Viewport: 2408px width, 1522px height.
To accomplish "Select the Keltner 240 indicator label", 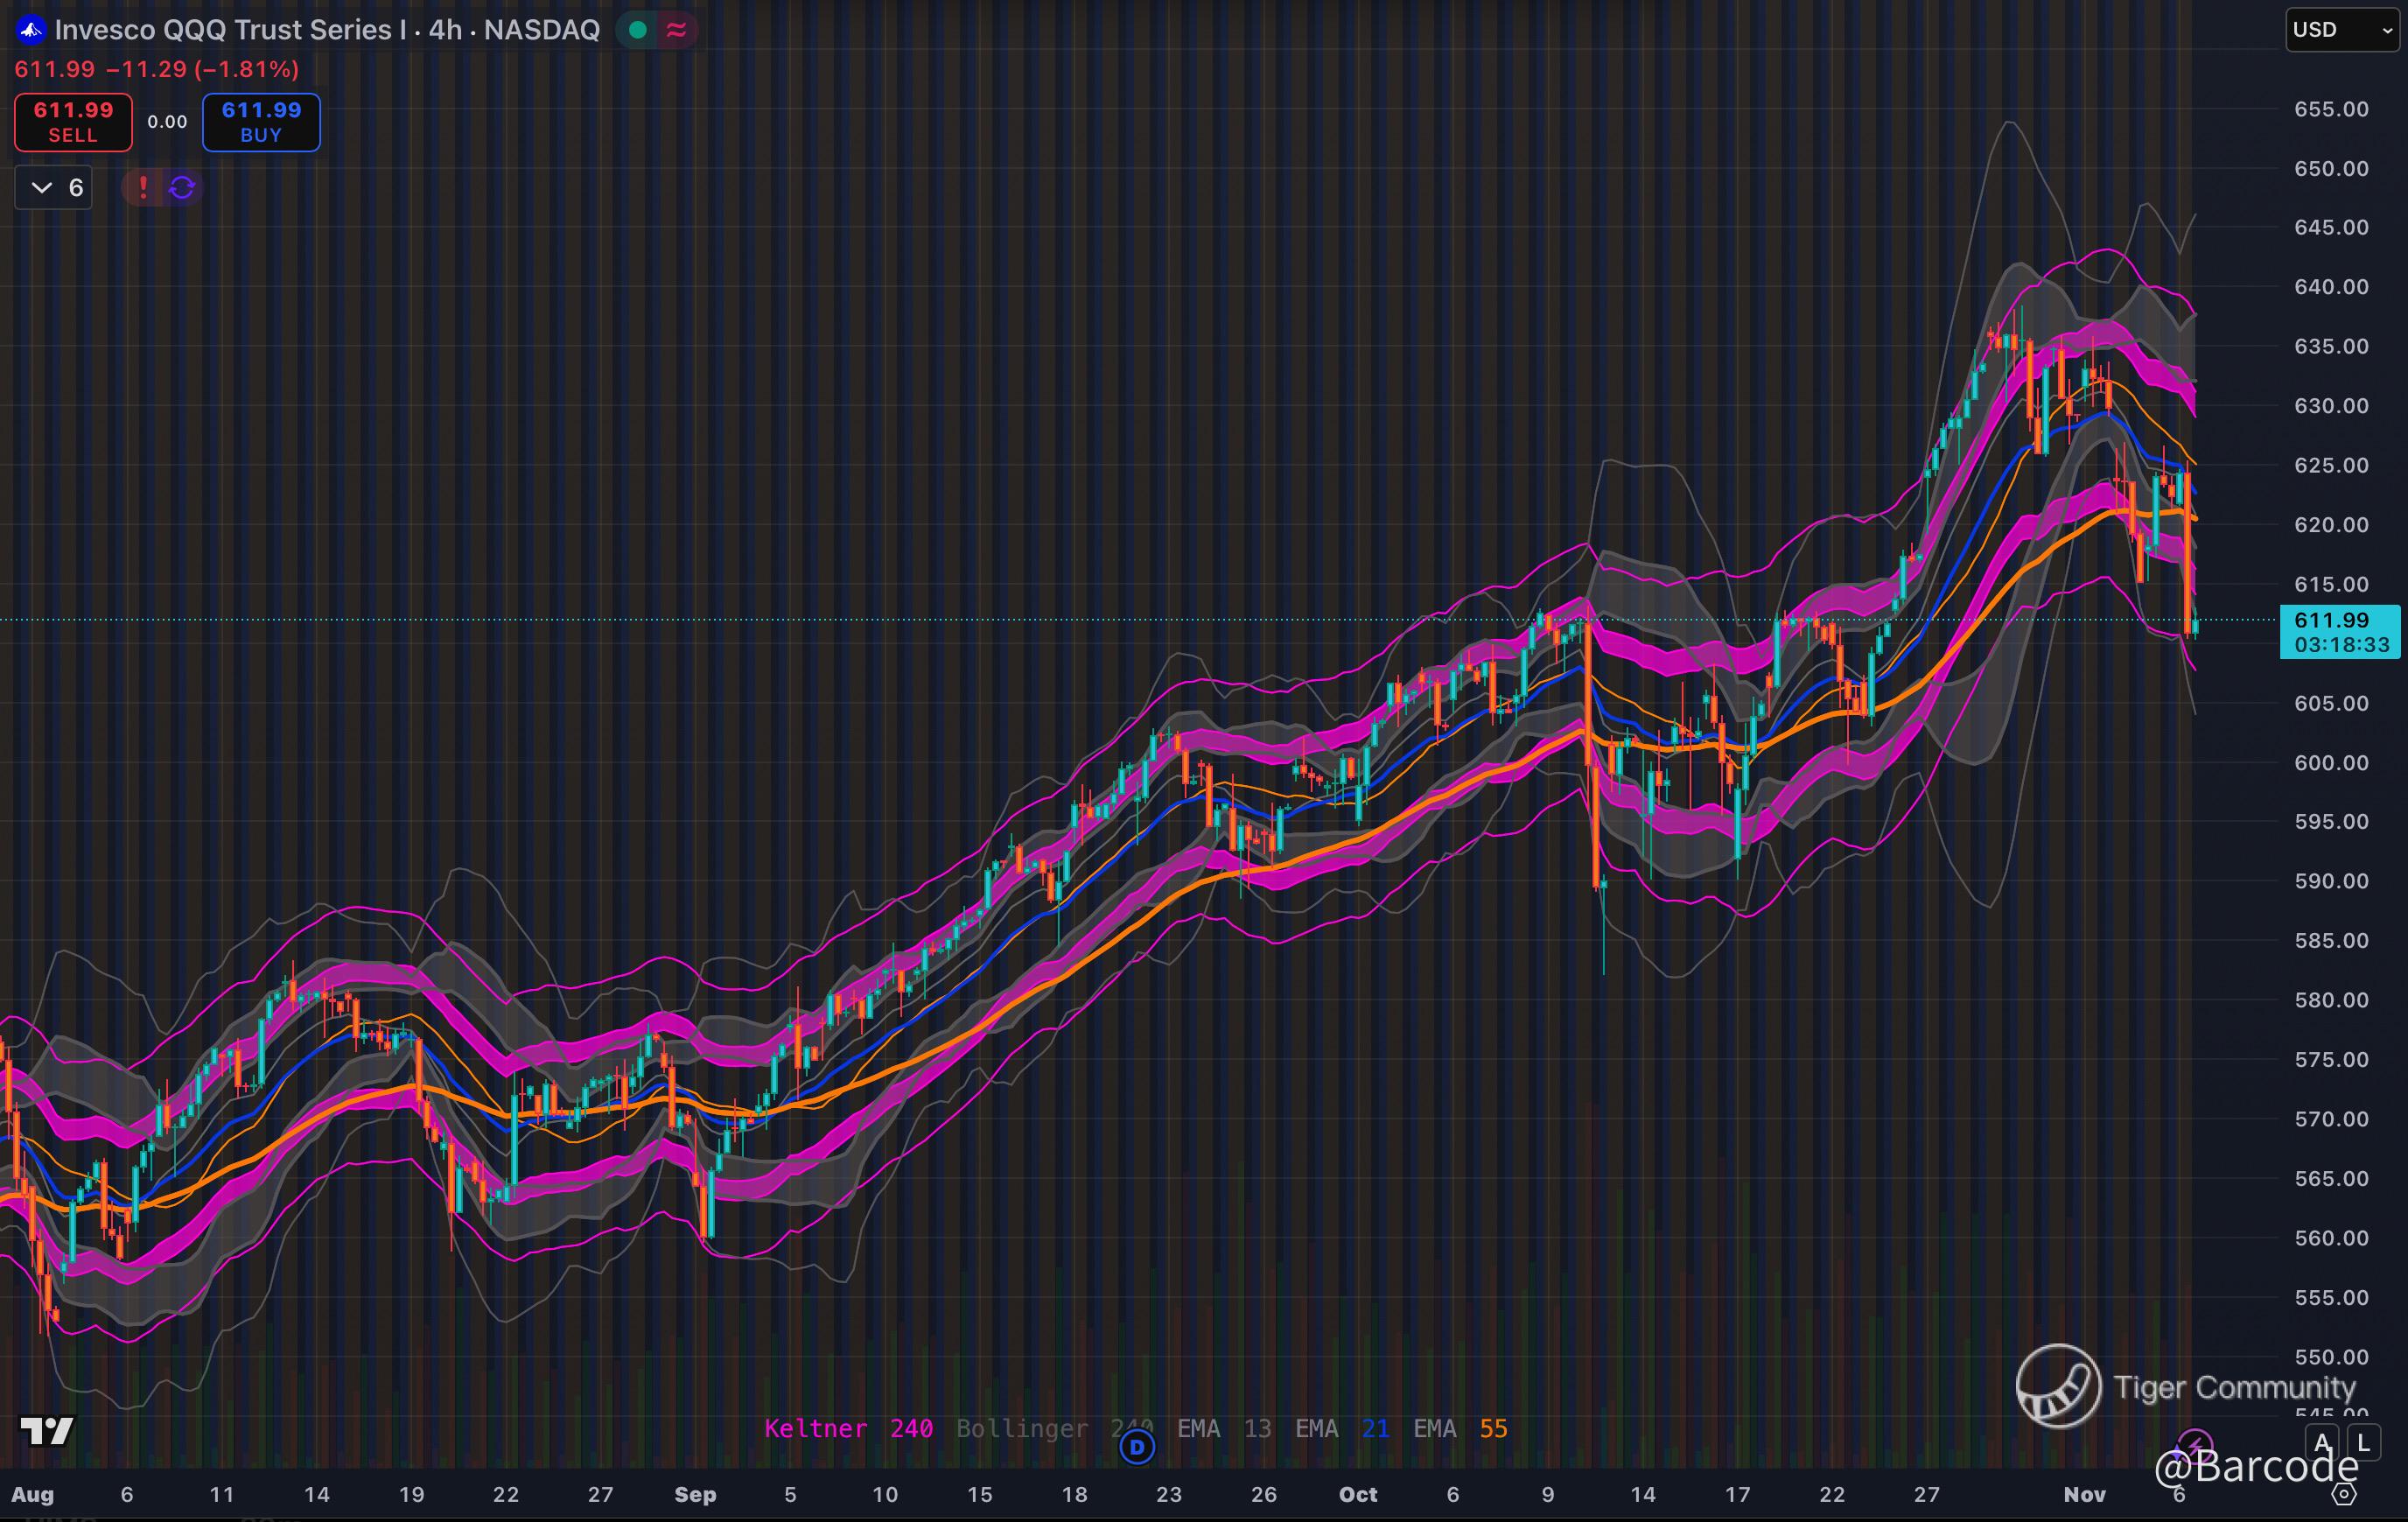I will (x=848, y=1428).
